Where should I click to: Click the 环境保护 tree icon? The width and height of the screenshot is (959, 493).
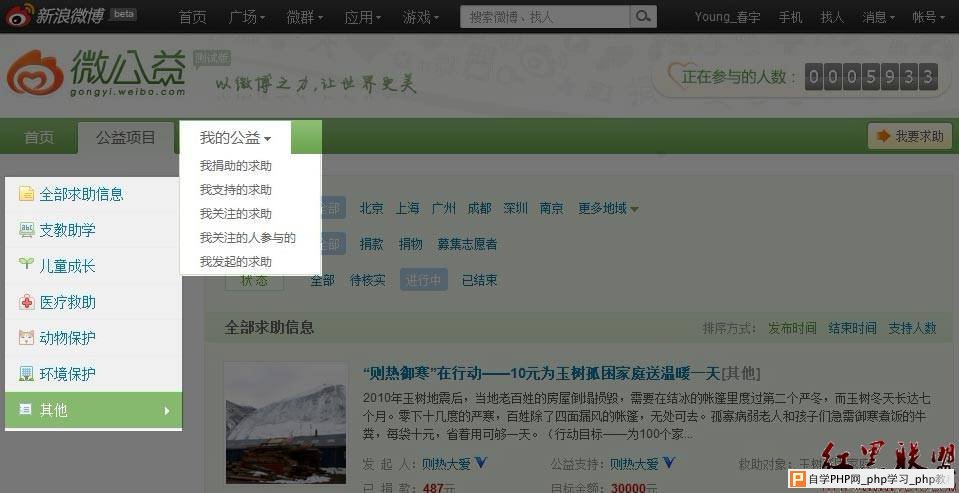(x=26, y=373)
